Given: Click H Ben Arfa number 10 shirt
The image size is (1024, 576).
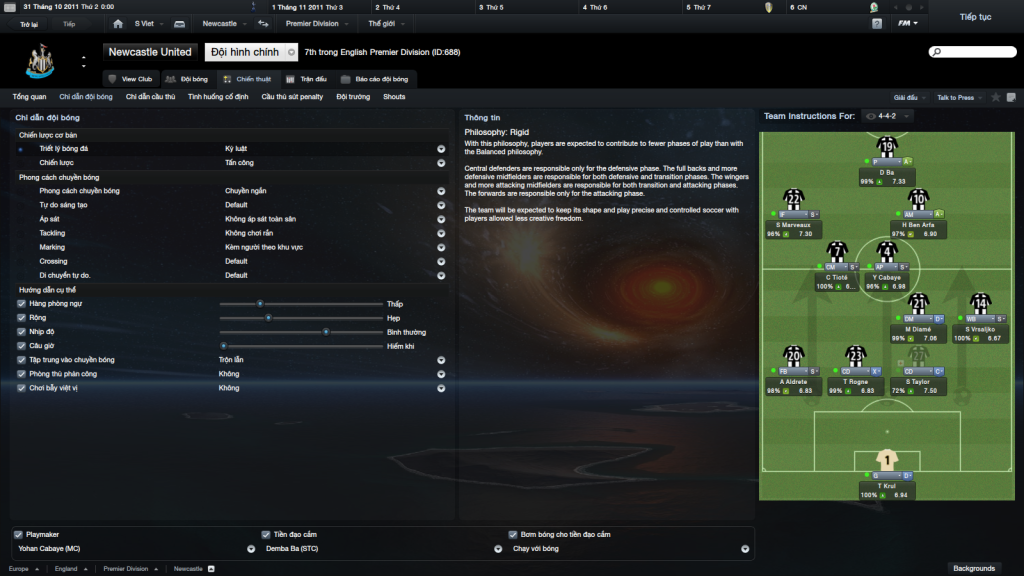Looking at the screenshot, I should coord(918,199).
